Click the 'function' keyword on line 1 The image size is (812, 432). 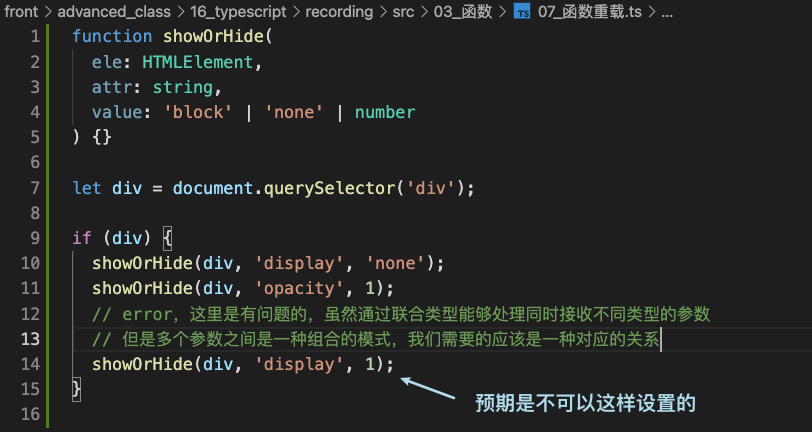click(x=112, y=37)
